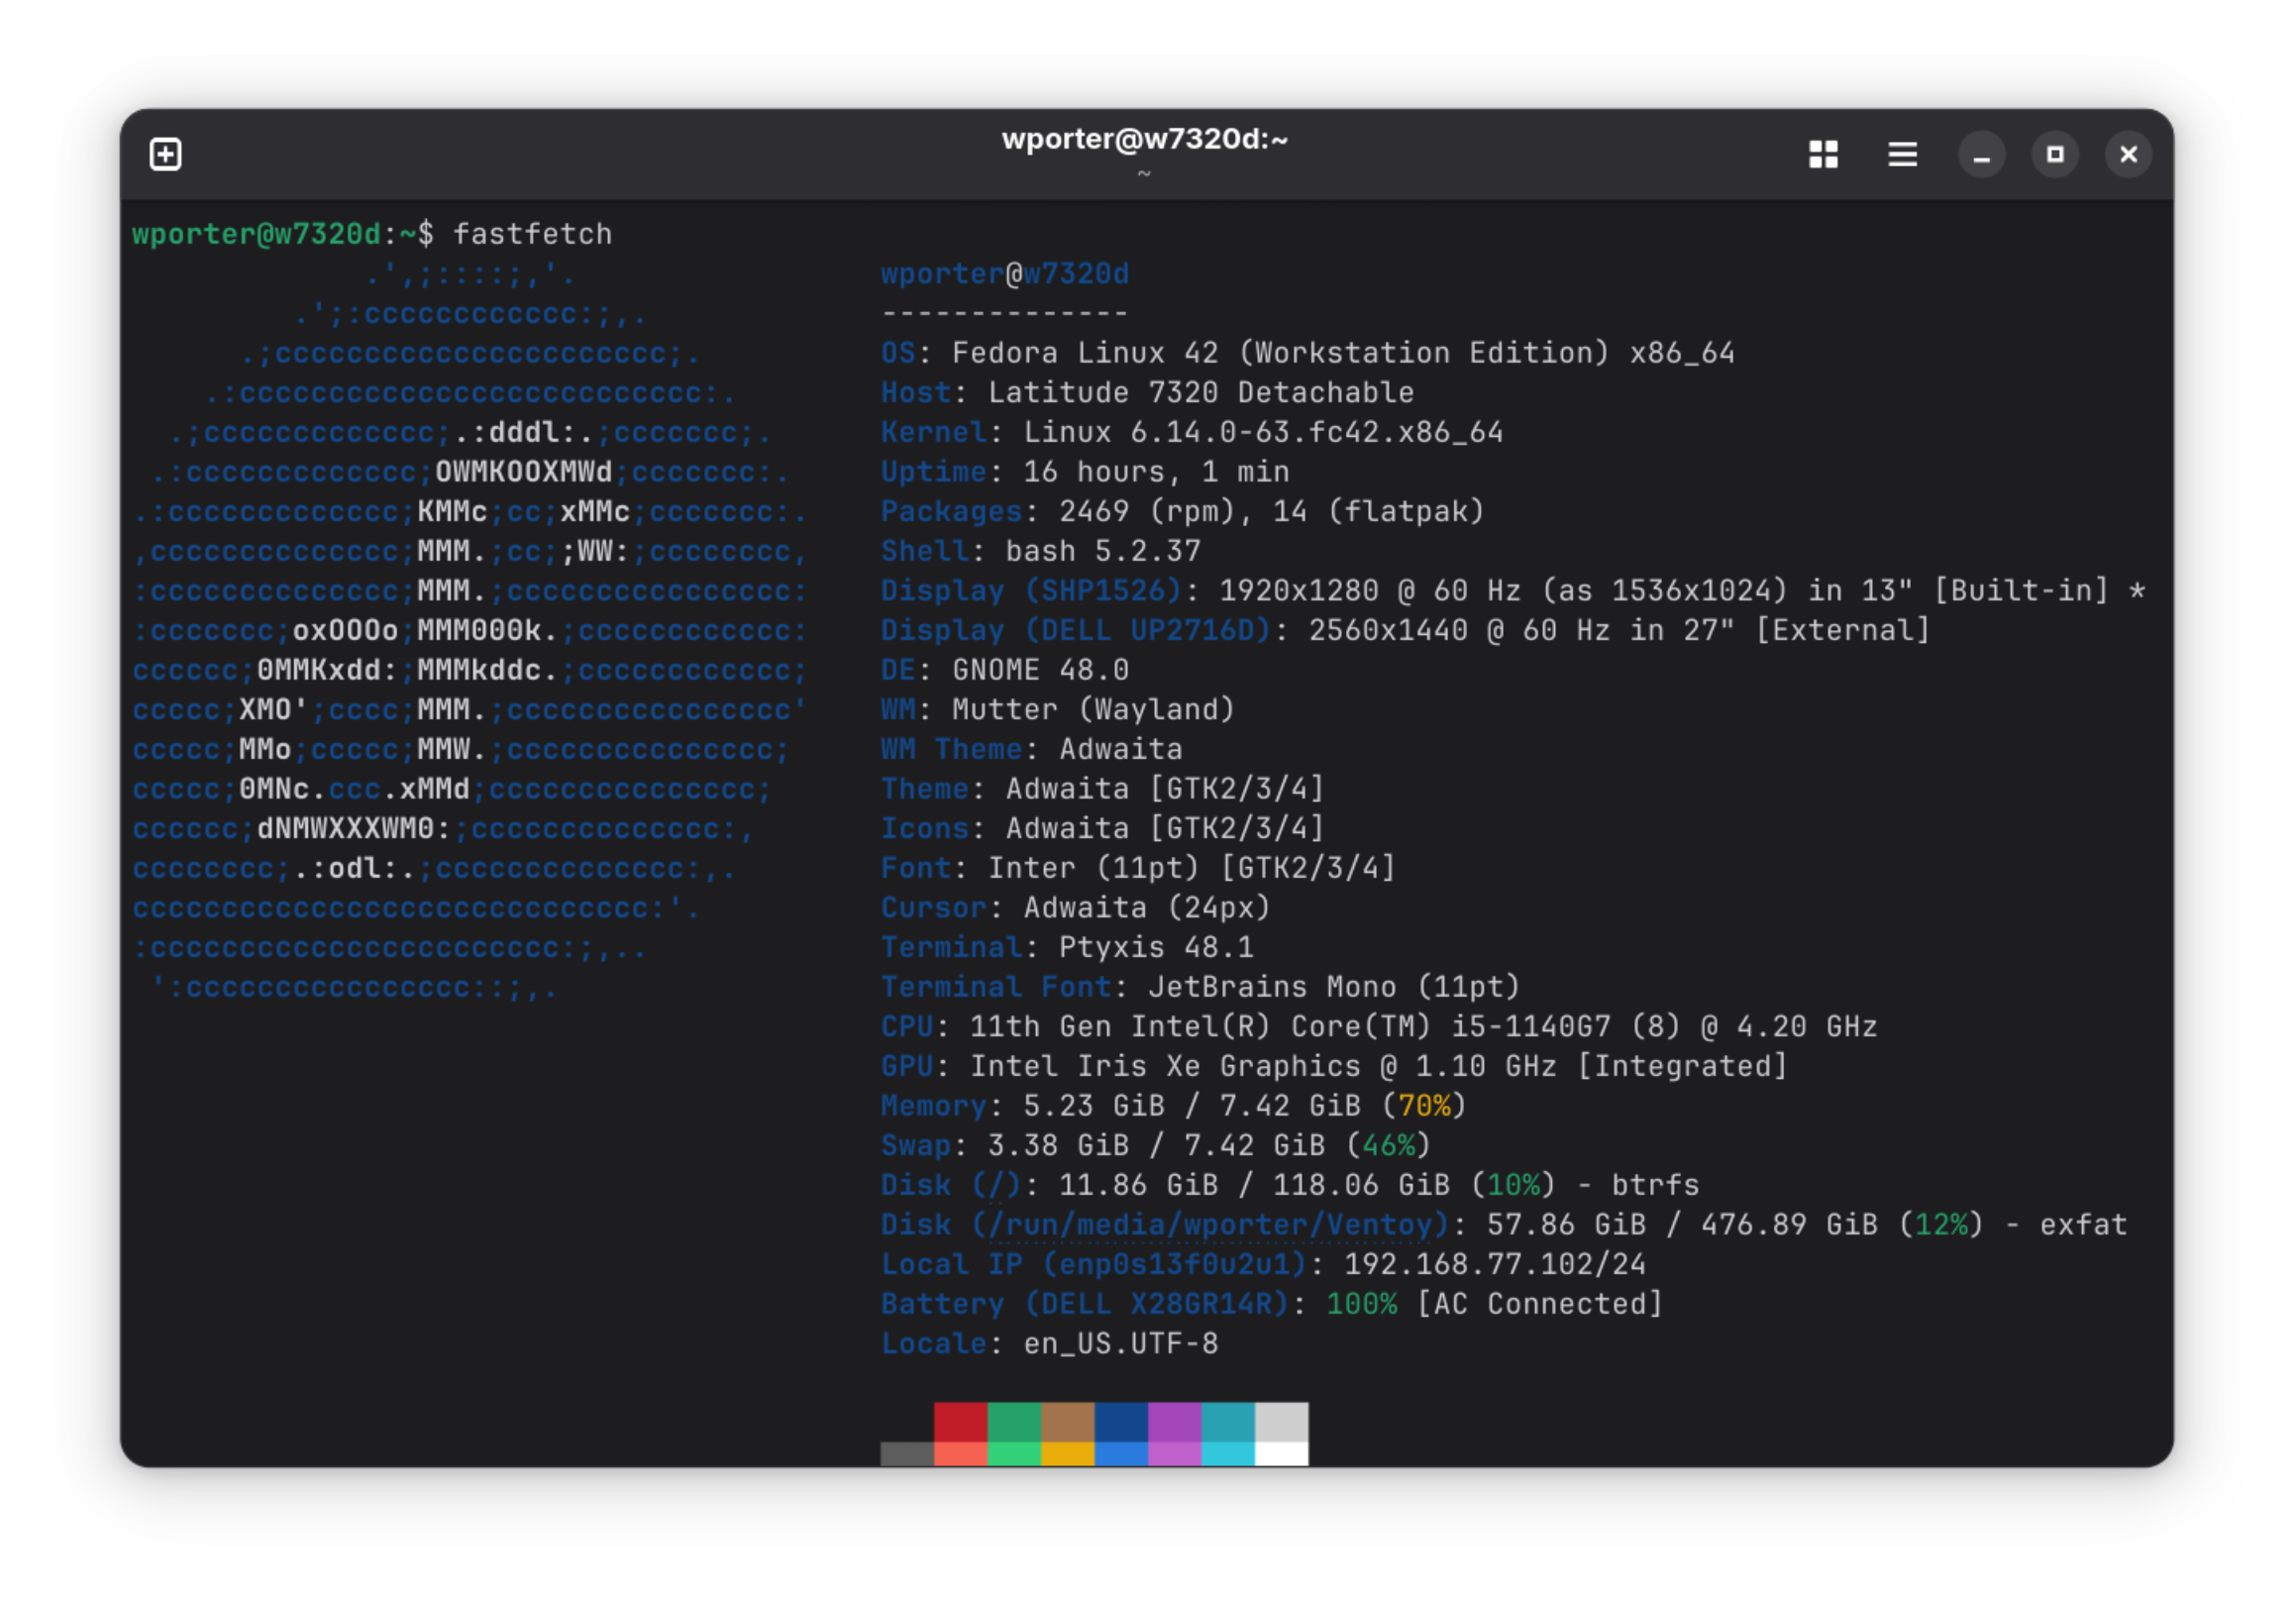The height and width of the screenshot is (1601, 2296).
Task: Click the Theme line Adwaita [GTK2/3/4]
Action: pos(1103,789)
